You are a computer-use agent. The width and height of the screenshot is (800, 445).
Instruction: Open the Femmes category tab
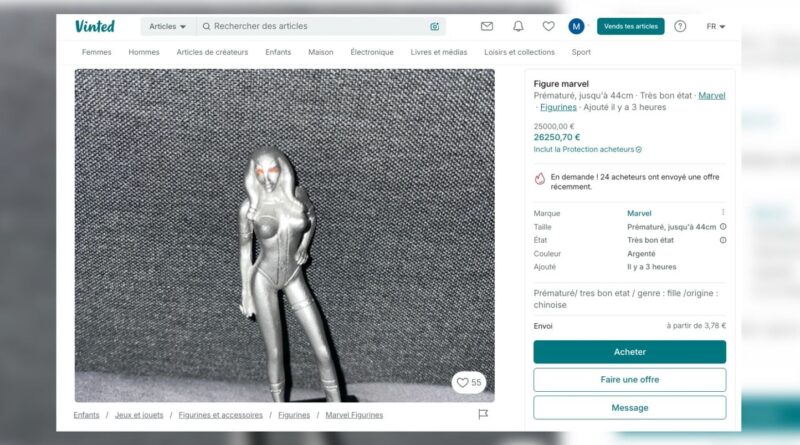pos(96,52)
